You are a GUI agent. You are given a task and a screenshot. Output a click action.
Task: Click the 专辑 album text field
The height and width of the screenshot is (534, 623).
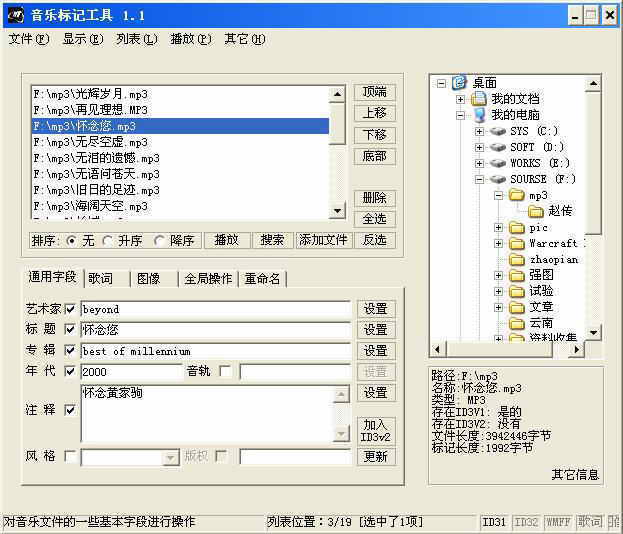(215, 351)
